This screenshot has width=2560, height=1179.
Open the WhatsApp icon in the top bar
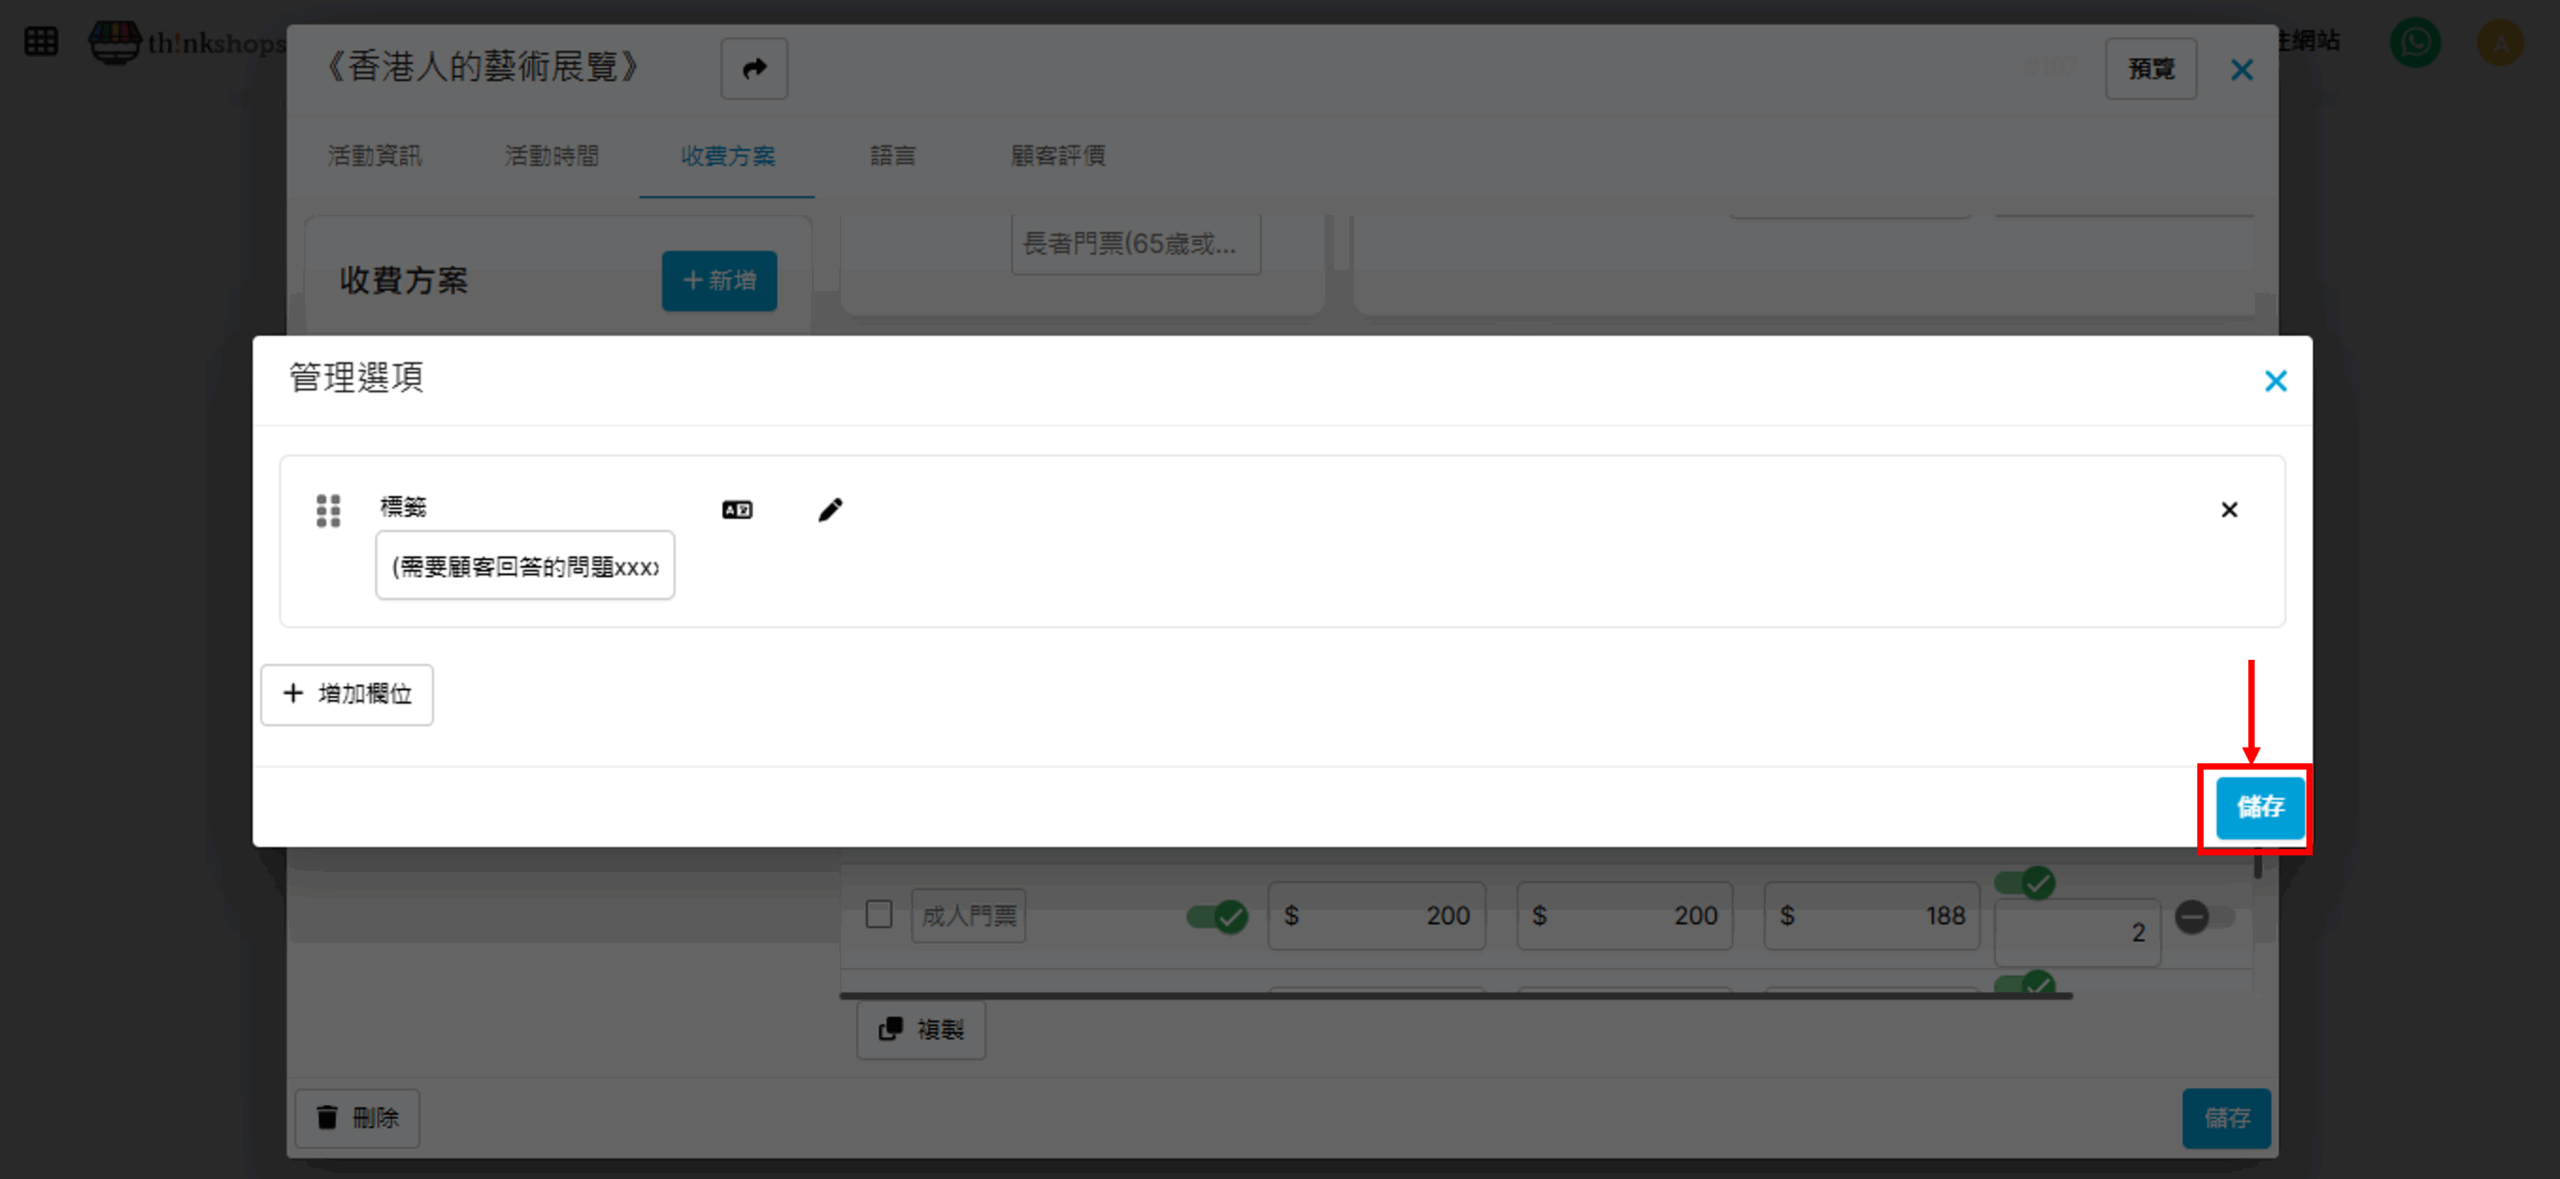2415,42
